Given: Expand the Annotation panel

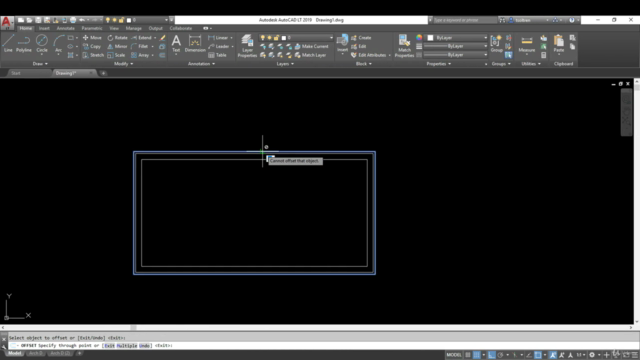Looking at the screenshot, I should (x=201, y=64).
